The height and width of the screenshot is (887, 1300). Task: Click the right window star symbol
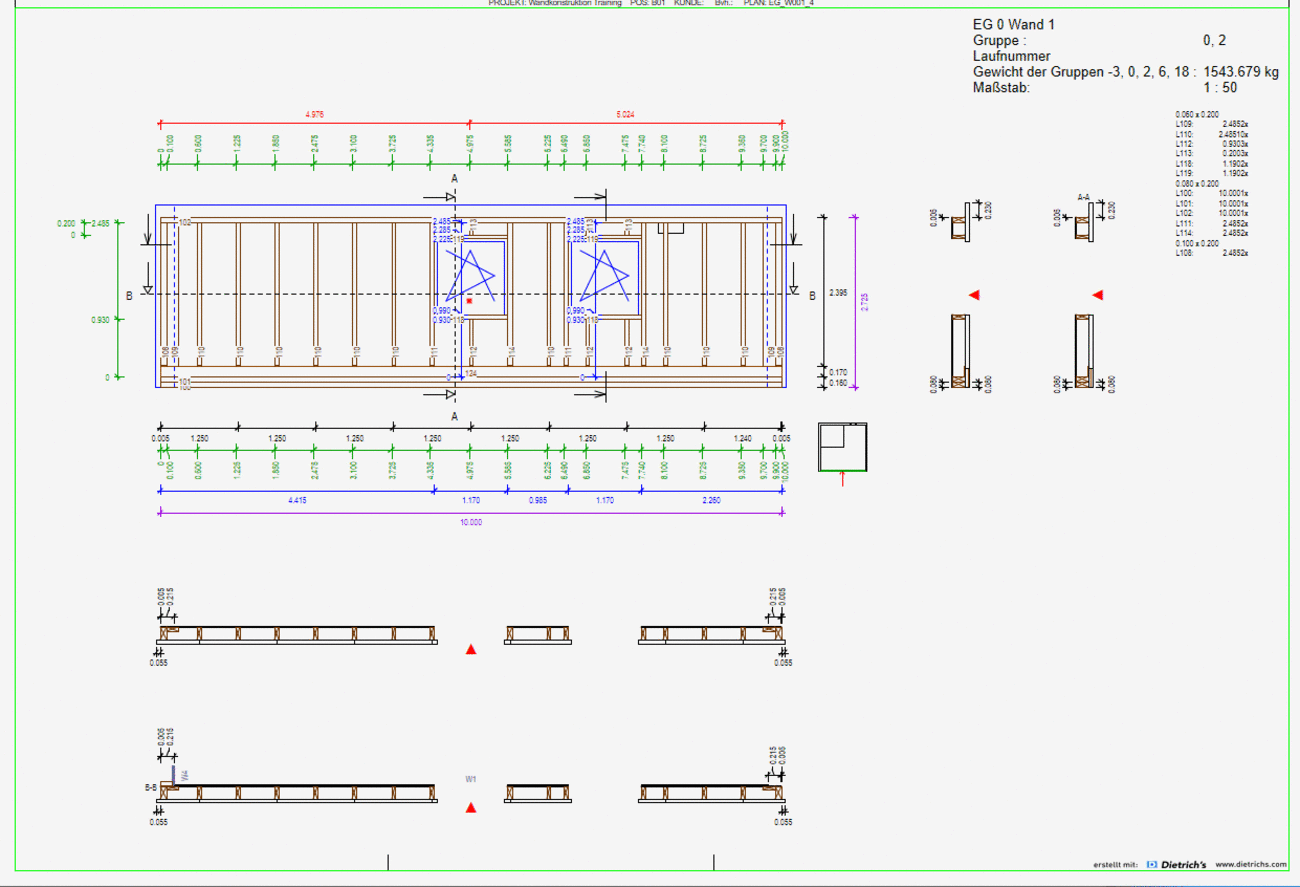(x=605, y=274)
